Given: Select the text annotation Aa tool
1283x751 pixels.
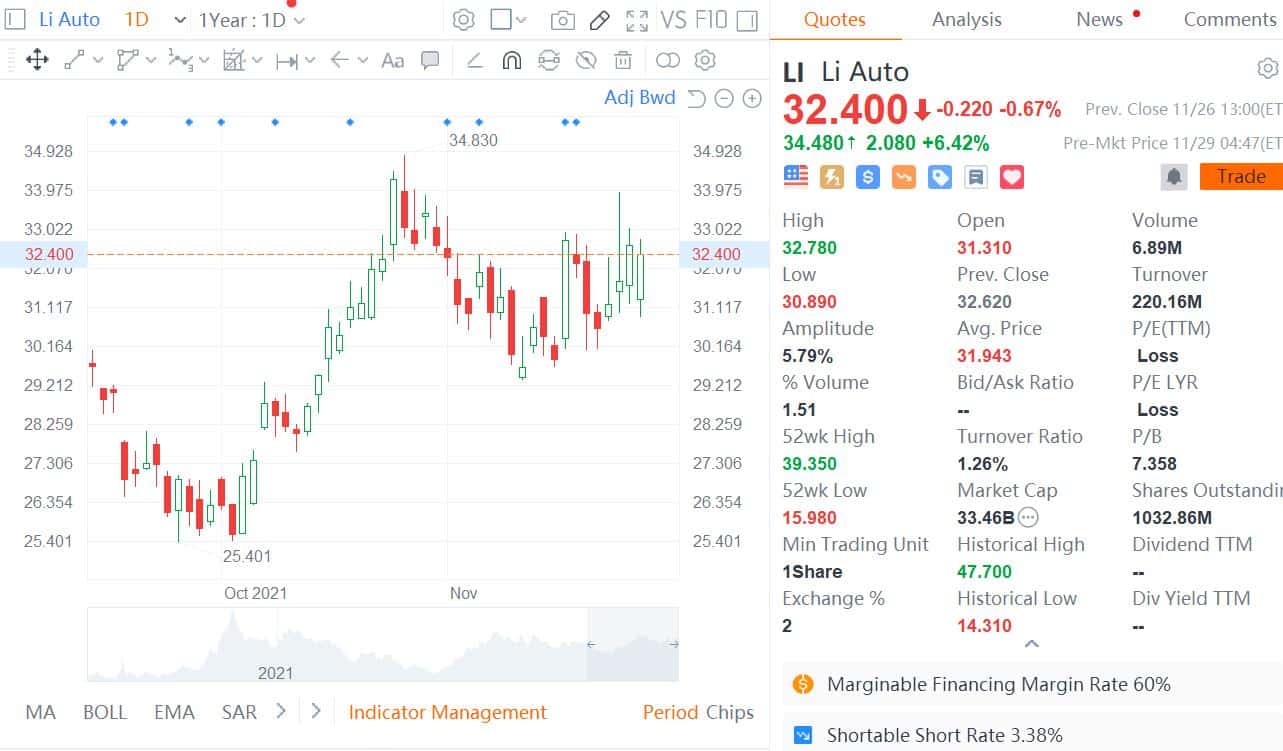Looking at the screenshot, I should click(x=391, y=60).
